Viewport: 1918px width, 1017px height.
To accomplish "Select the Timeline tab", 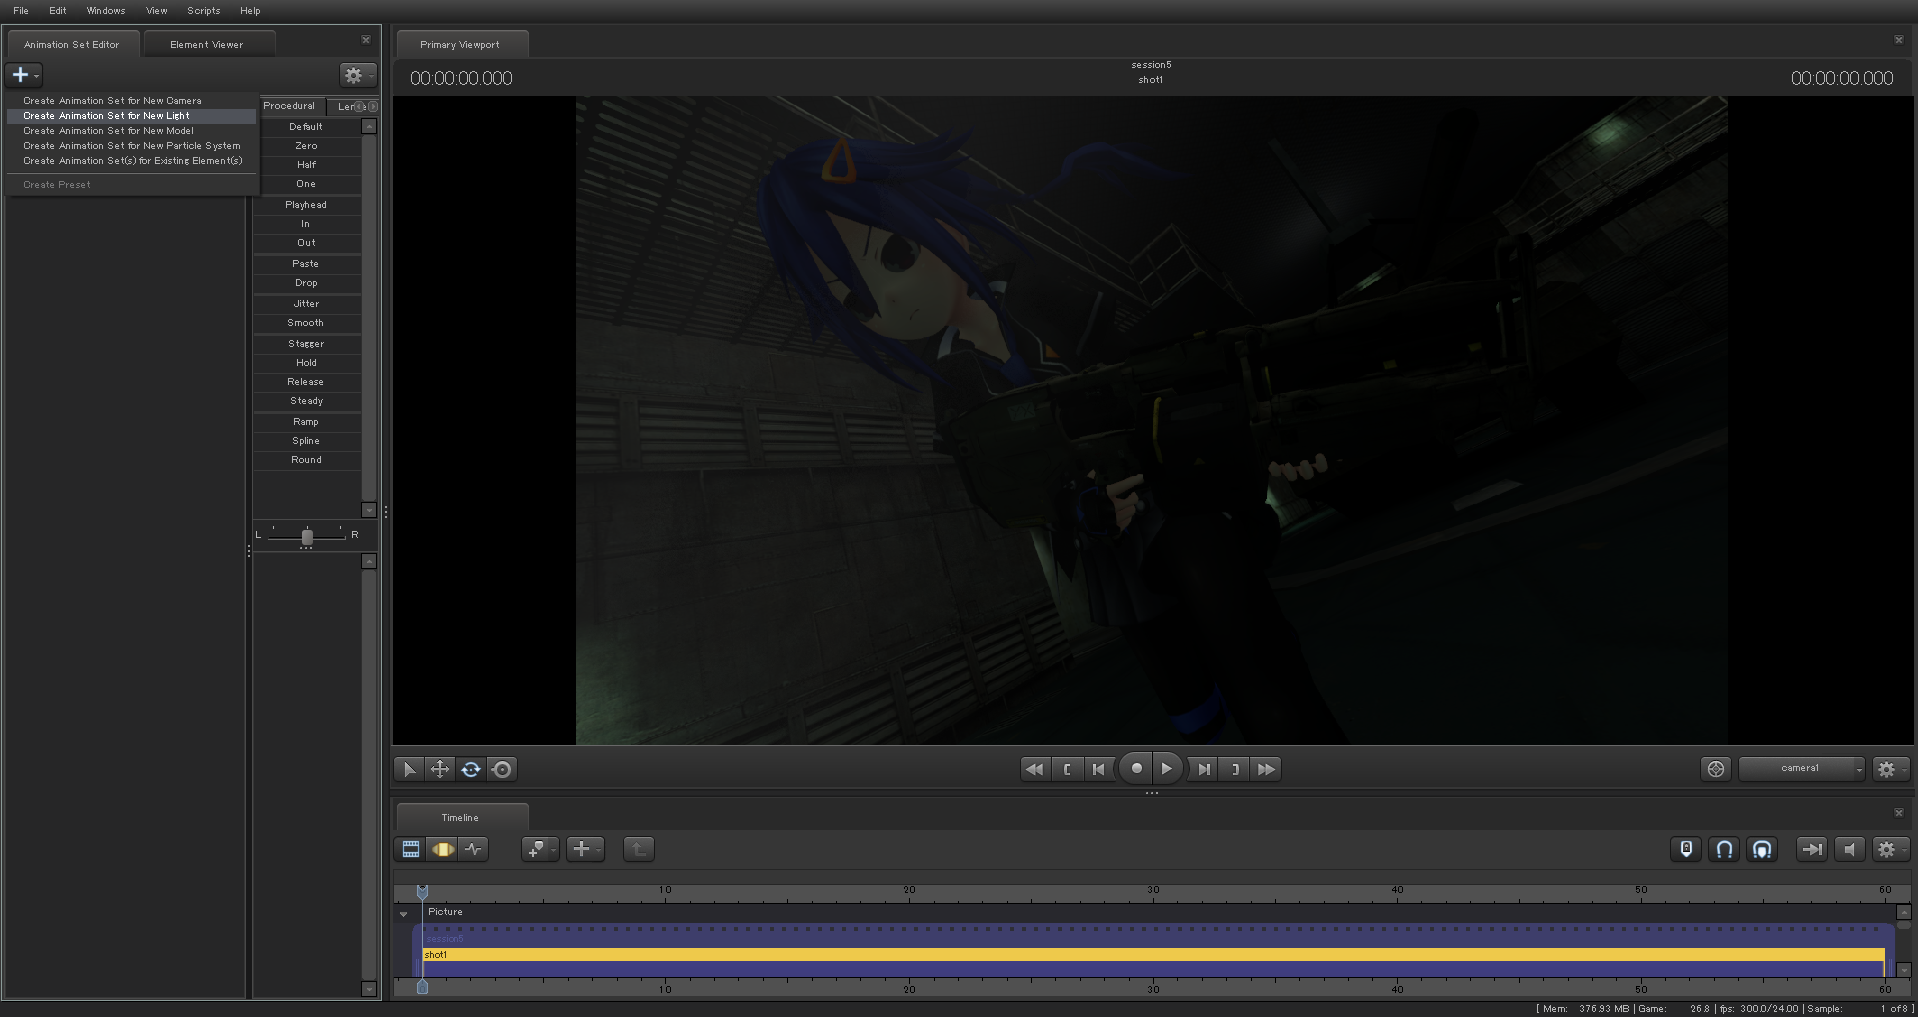I will (x=460, y=817).
